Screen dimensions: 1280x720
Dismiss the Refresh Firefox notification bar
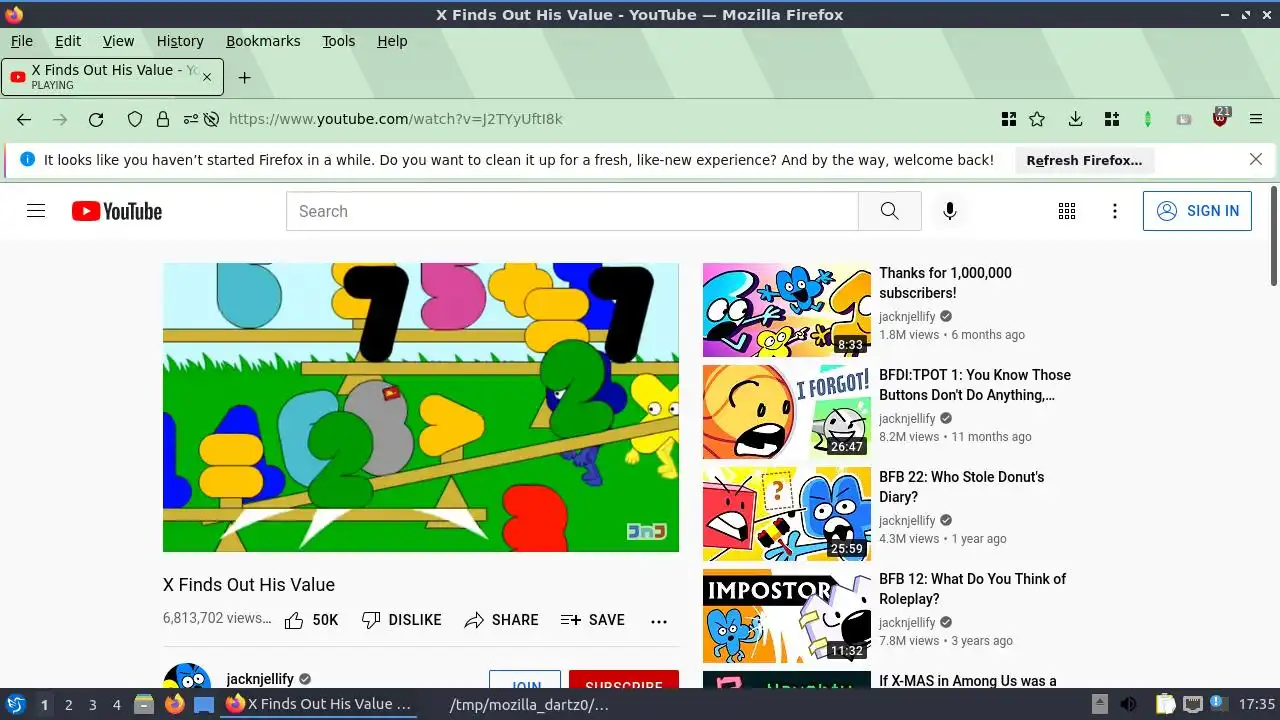coord(1256,160)
